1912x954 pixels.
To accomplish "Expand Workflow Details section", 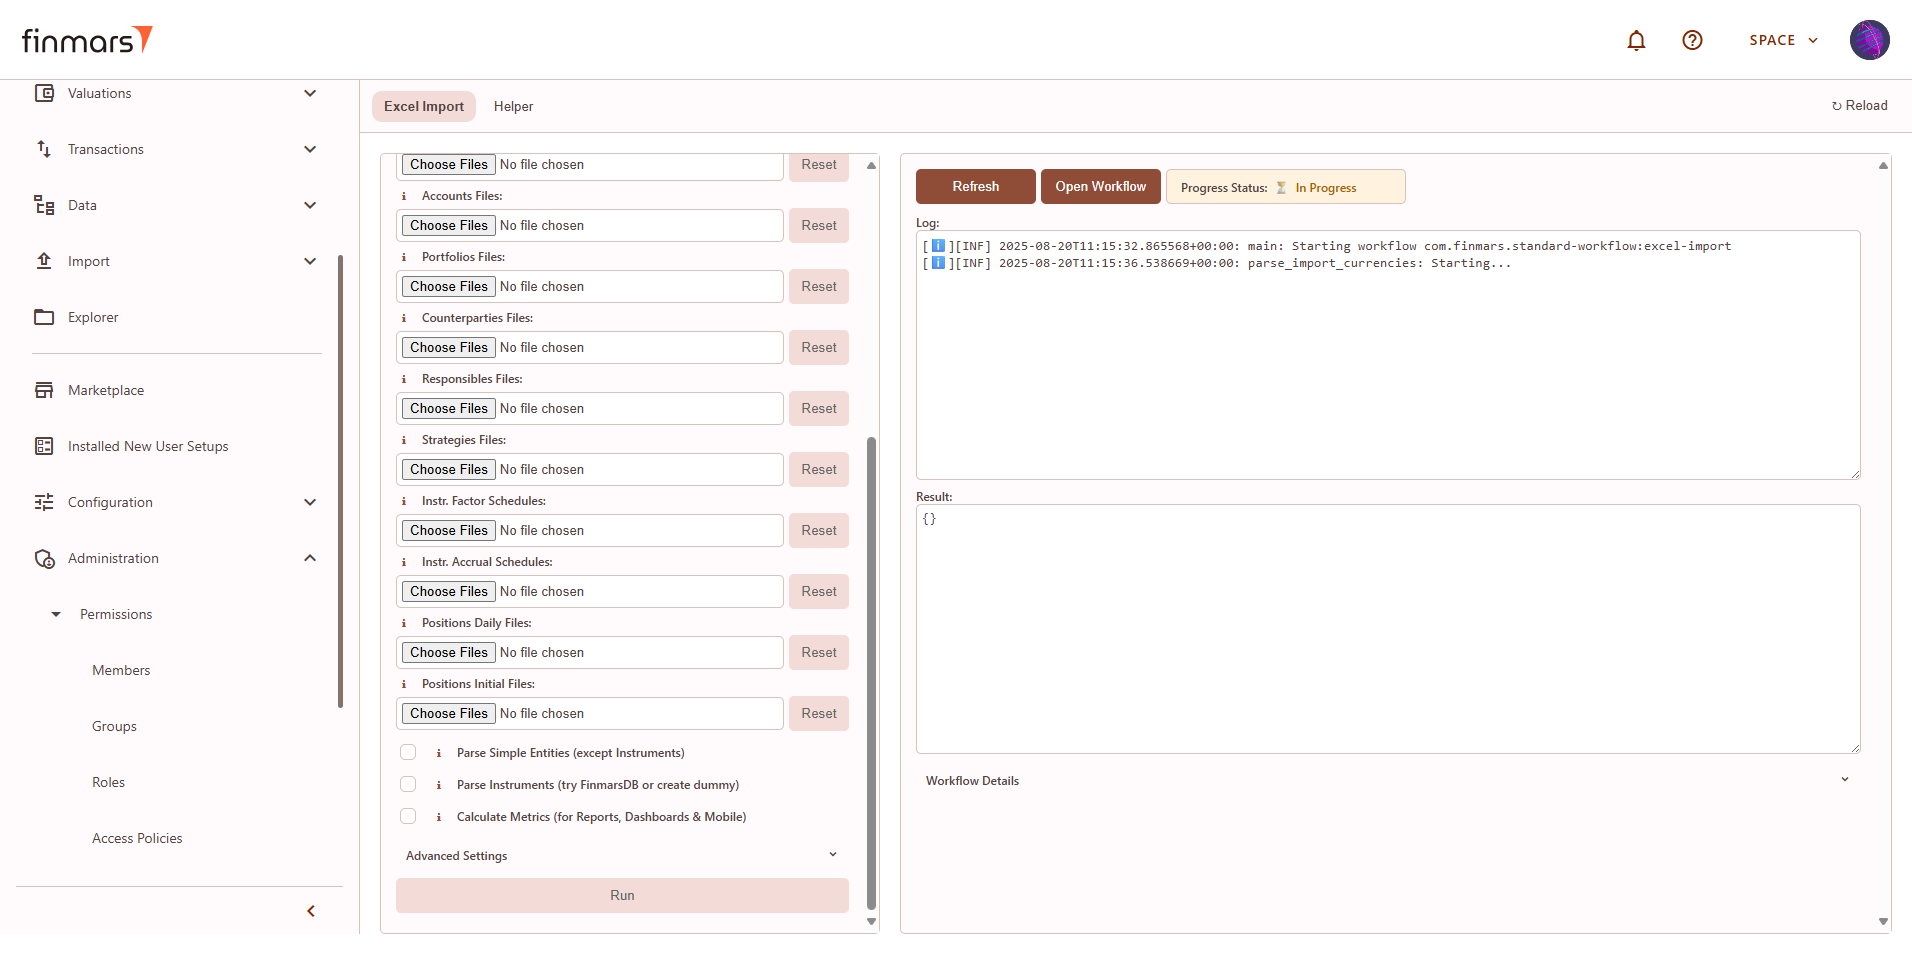I will point(1388,780).
